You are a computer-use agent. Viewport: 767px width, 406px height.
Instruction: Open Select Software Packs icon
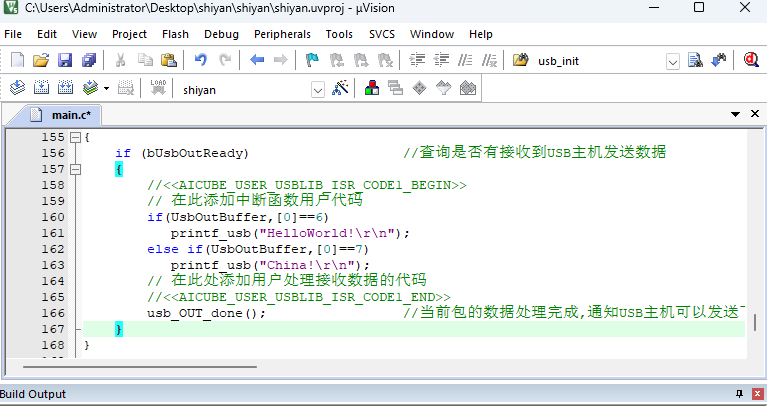(x=444, y=88)
